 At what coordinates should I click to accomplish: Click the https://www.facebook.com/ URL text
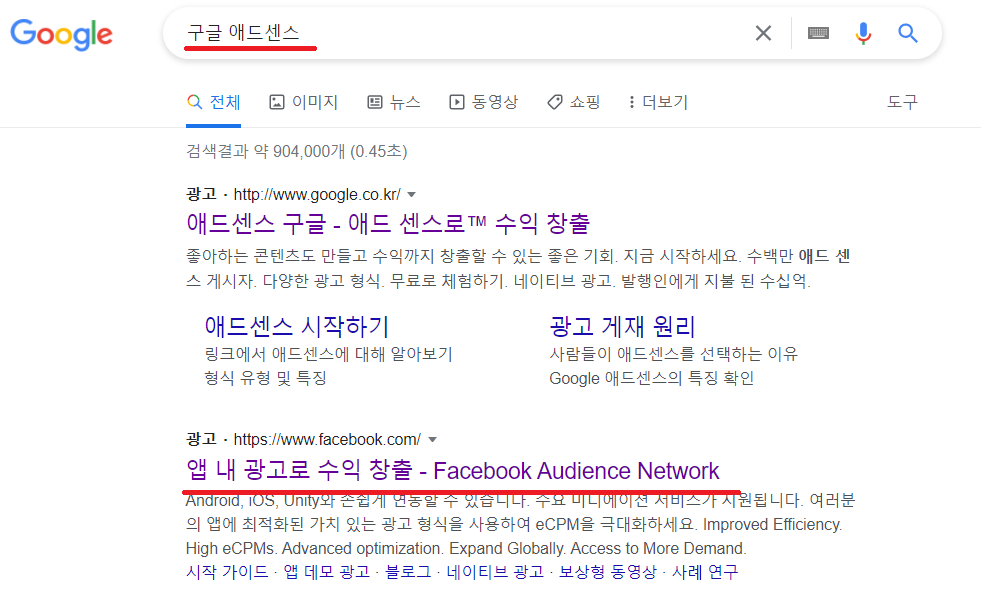tap(327, 440)
